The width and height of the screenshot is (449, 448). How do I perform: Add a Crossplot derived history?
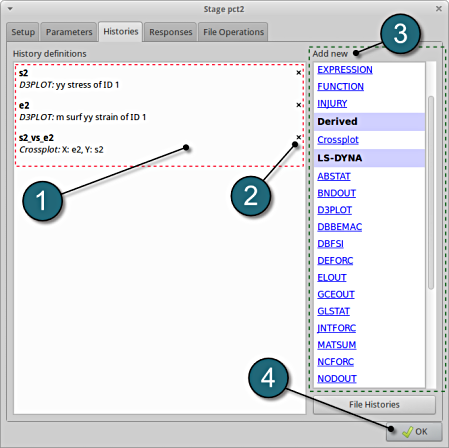pyautogui.click(x=338, y=140)
